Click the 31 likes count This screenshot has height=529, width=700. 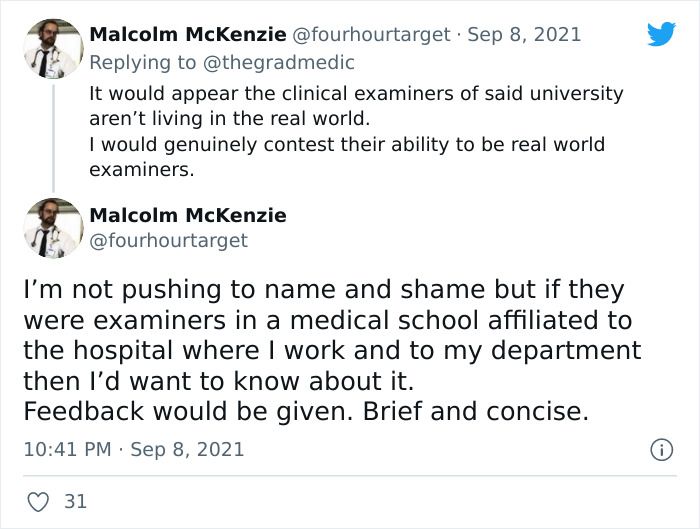tap(75, 501)
